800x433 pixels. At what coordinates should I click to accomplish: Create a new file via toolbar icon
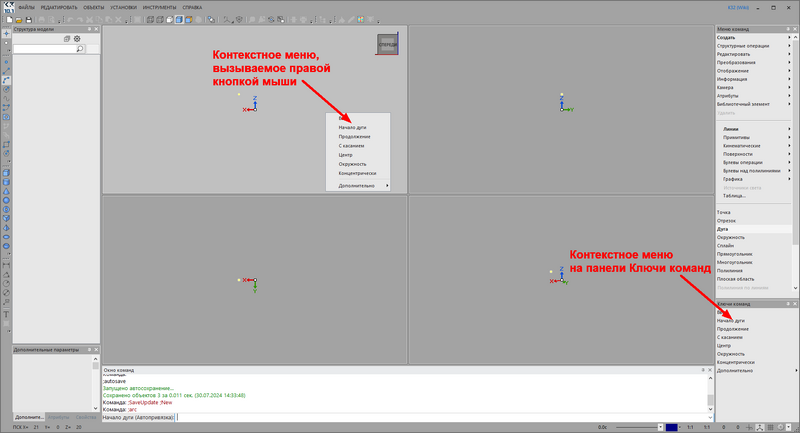click(9, 20)
